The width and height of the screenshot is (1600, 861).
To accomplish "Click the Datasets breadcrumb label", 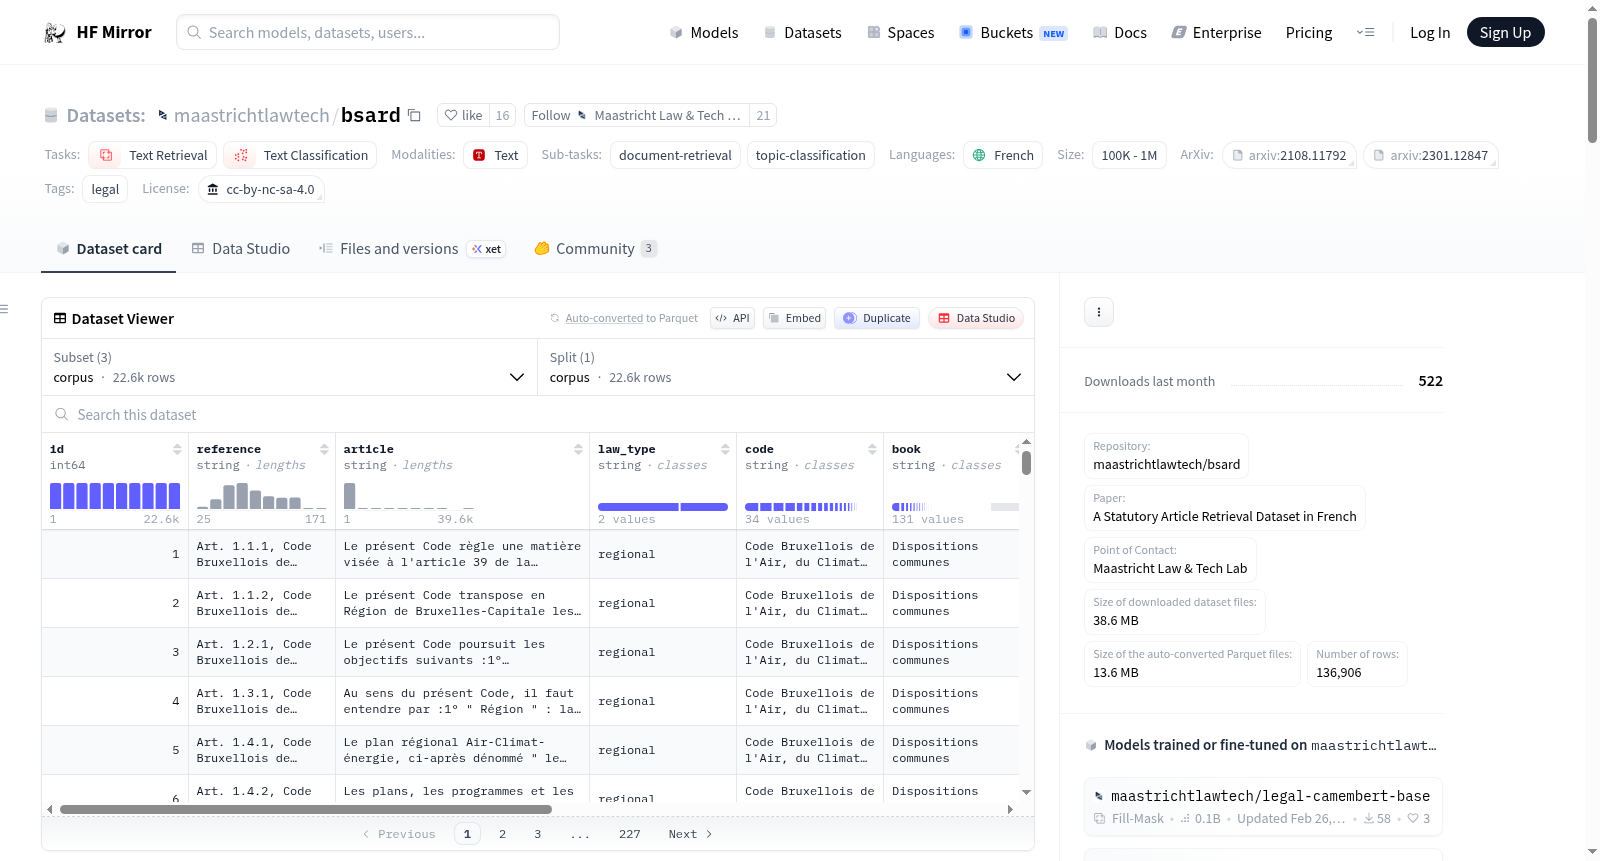I will coord(106,116).
